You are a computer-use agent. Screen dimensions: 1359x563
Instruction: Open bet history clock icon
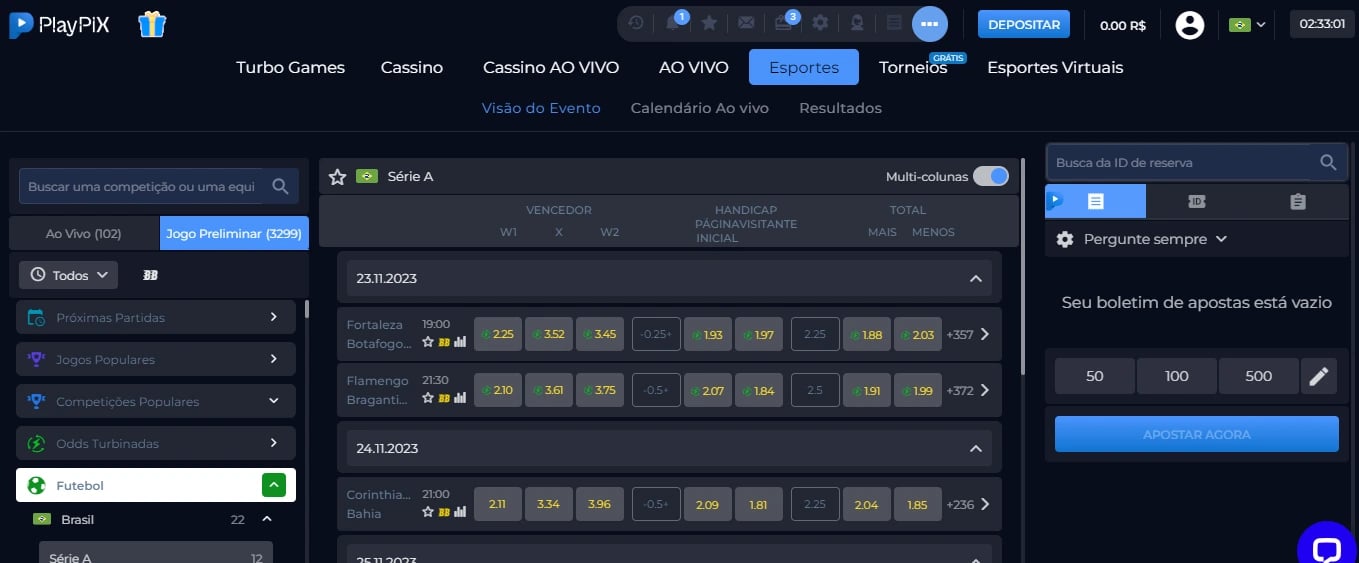636,23
